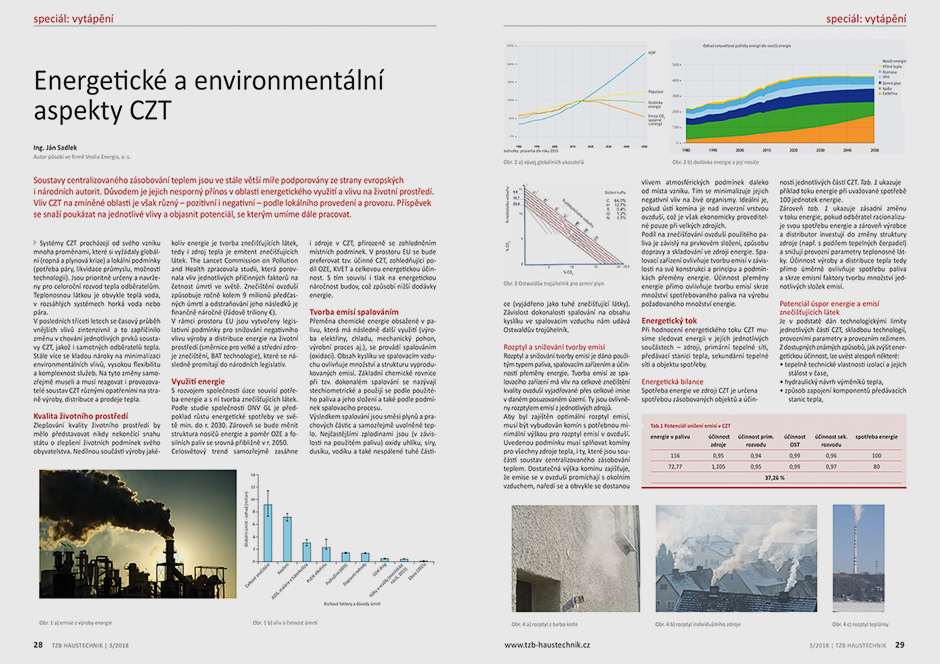This screenshot has width=940, height=664.
Task: Click caption "Obr. 1 a) emise z výroby energie"
Action: (76, 623)
